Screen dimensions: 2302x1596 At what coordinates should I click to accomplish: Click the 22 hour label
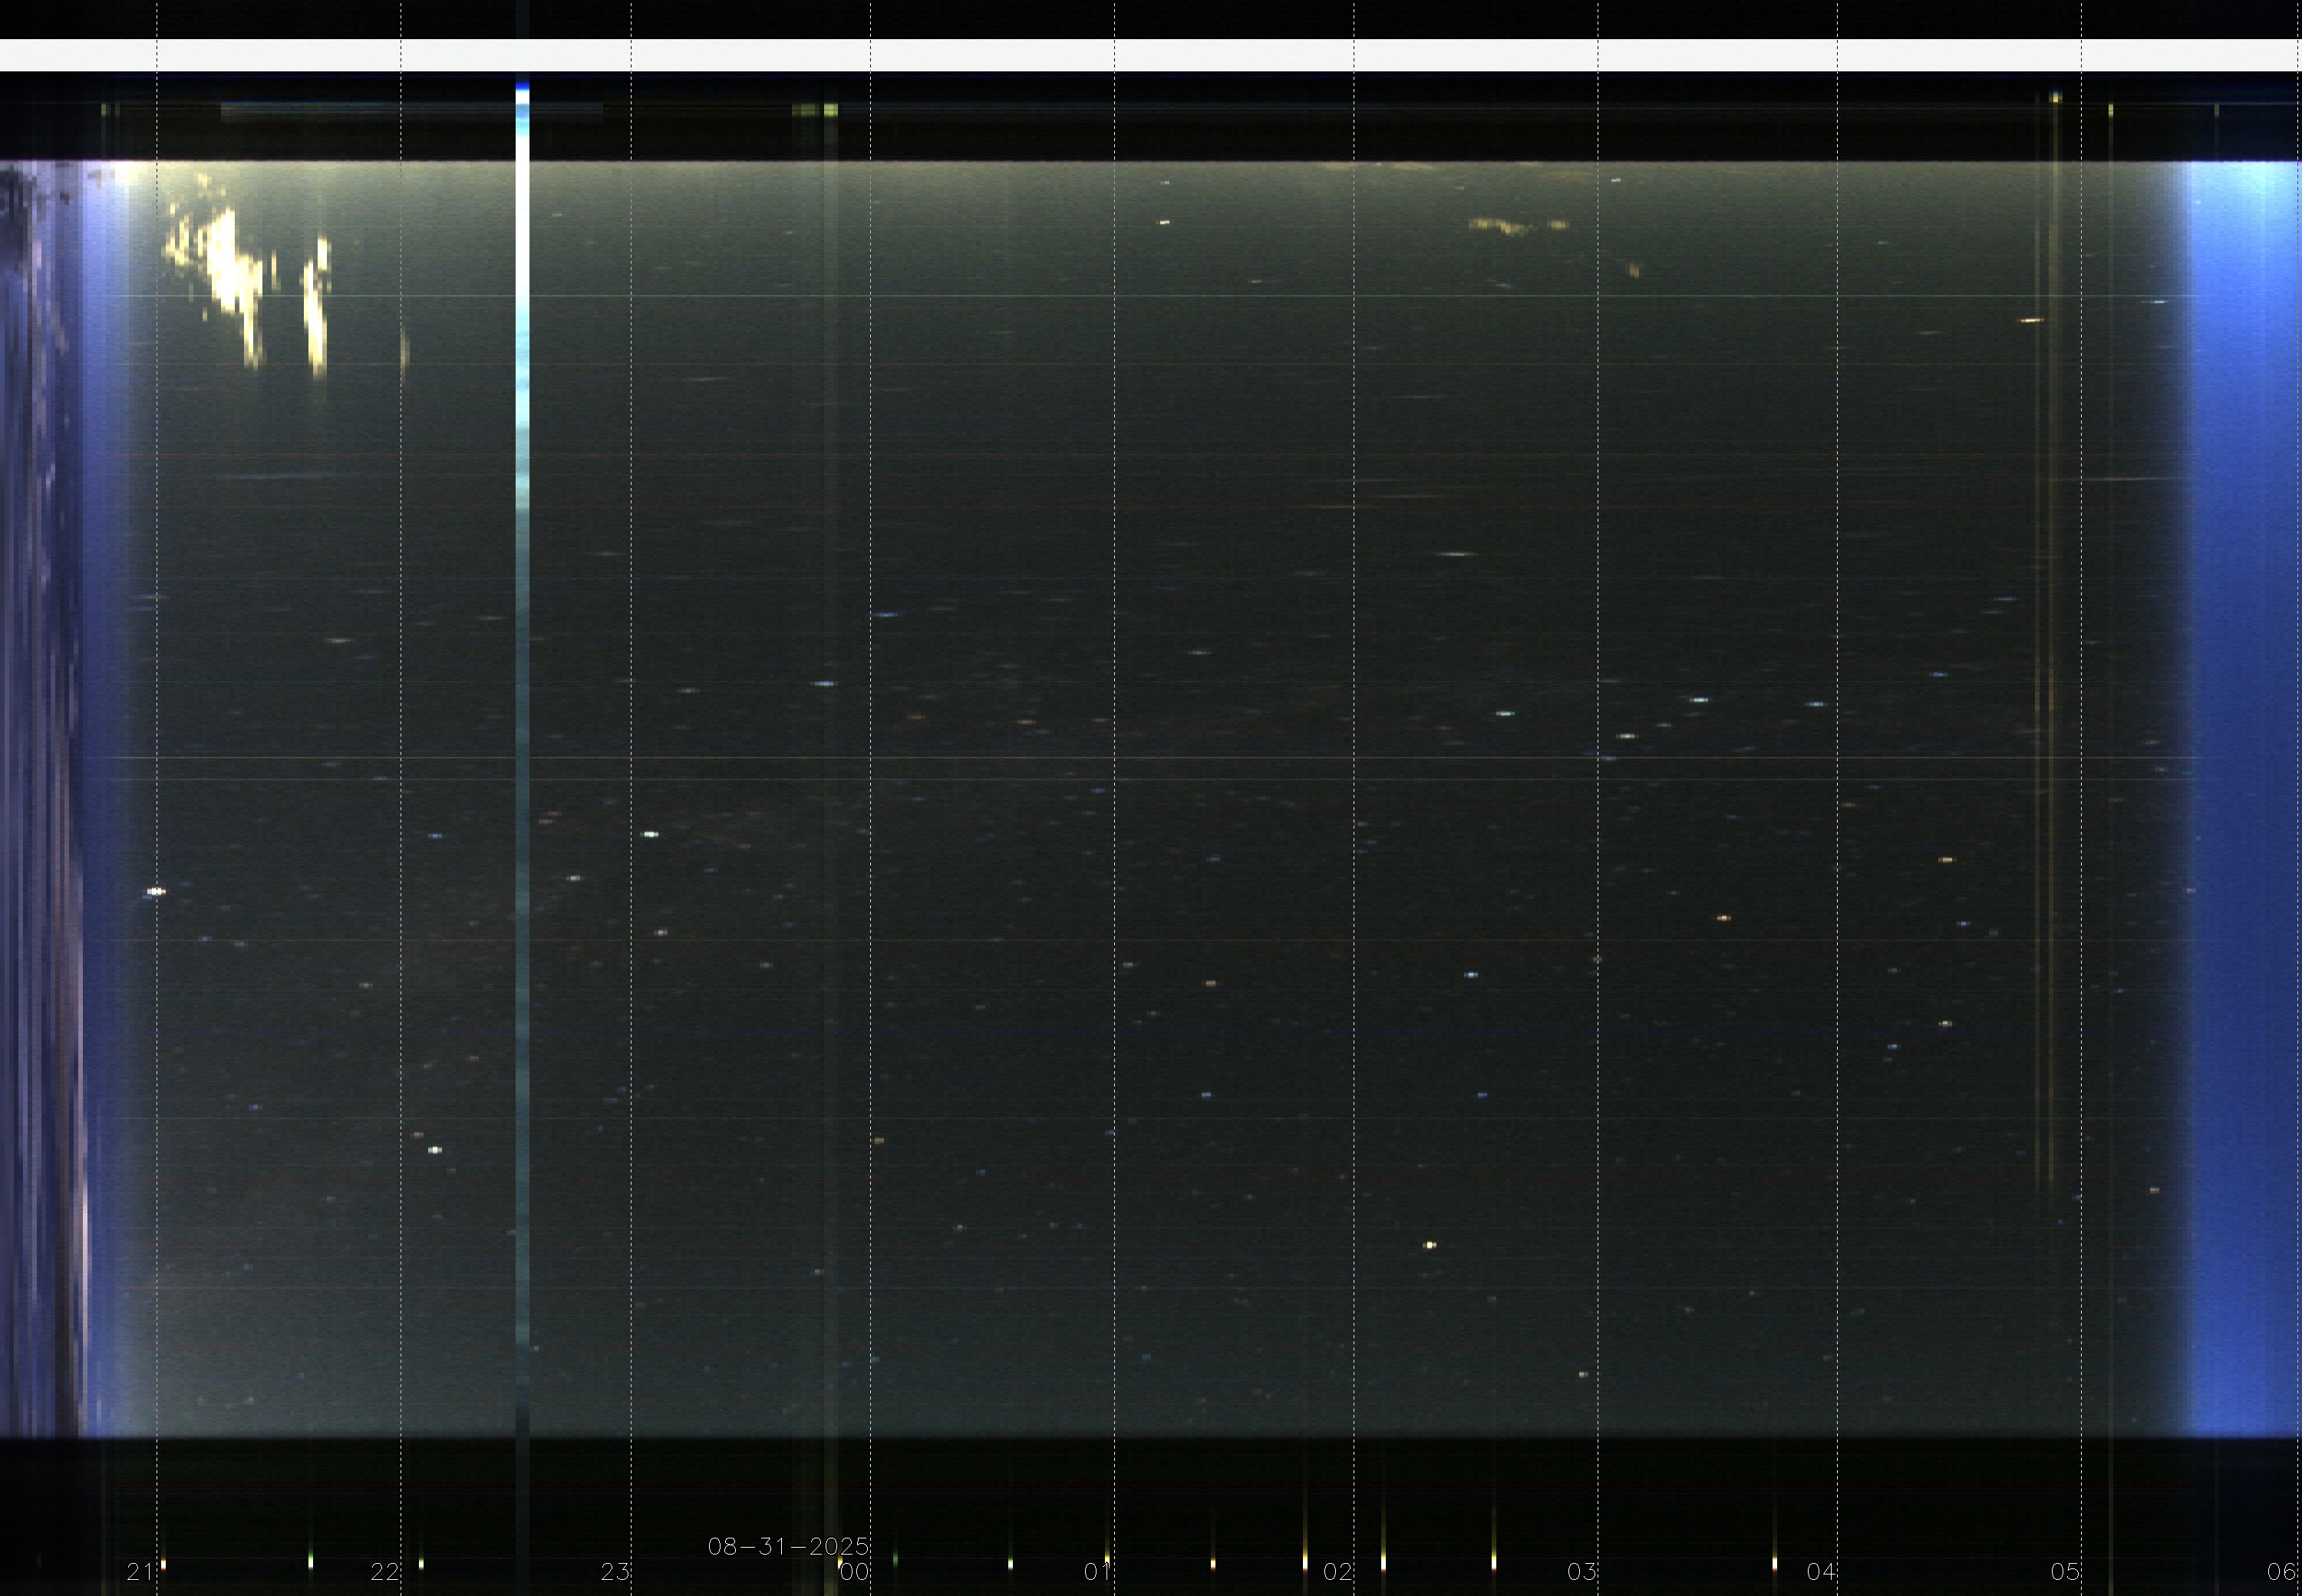pyautogui.click(x=384, y=1572)
